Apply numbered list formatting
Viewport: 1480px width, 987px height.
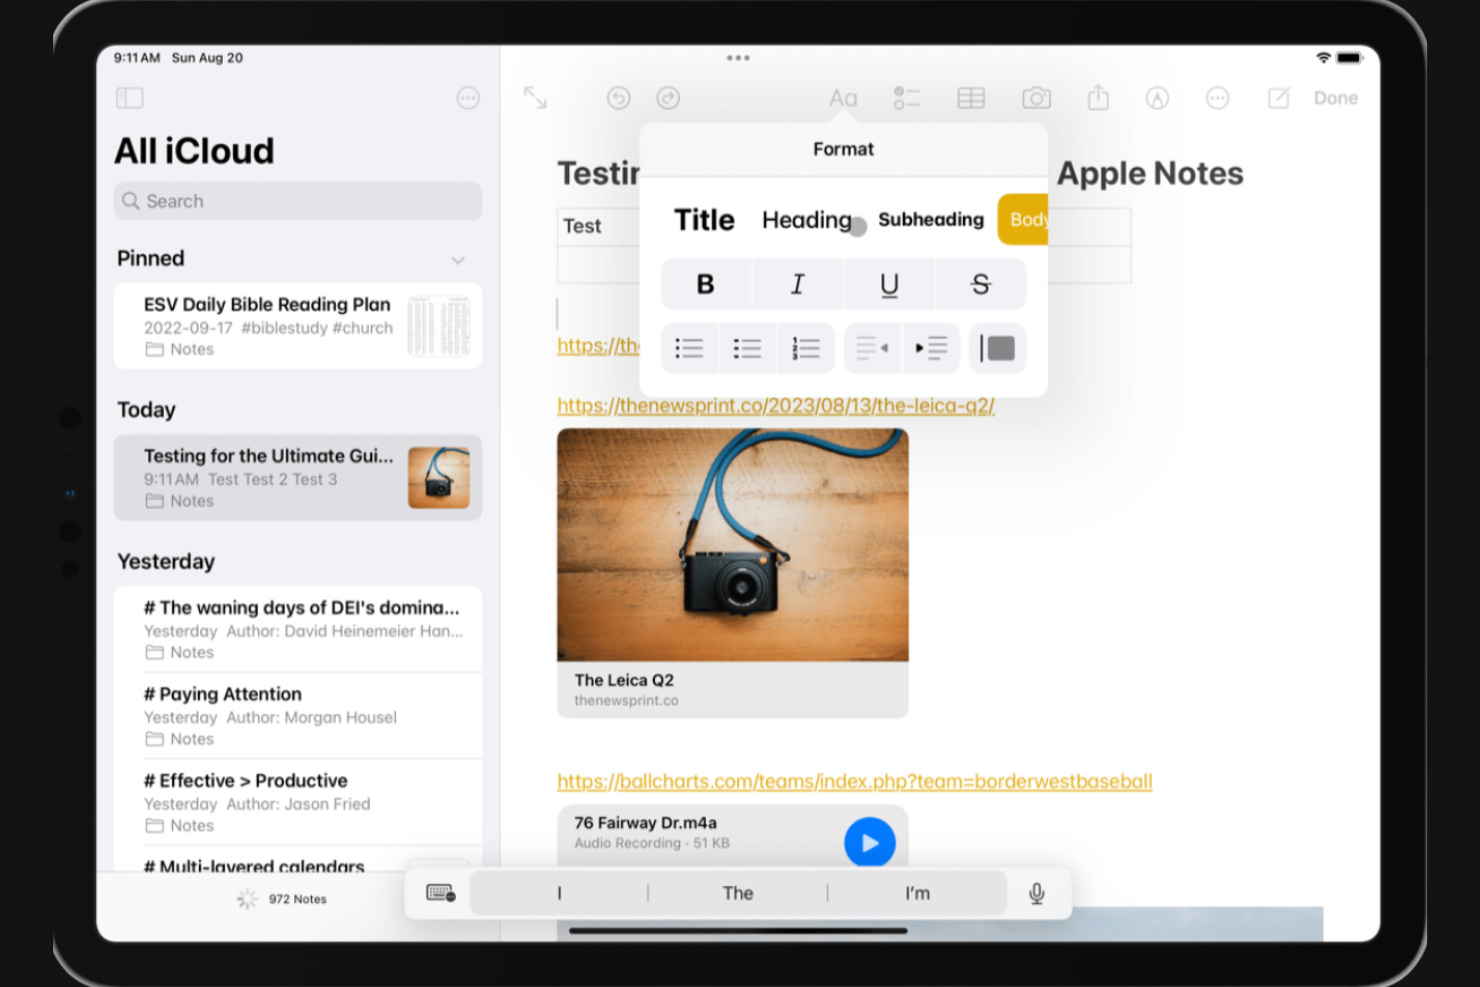point(806,348)
